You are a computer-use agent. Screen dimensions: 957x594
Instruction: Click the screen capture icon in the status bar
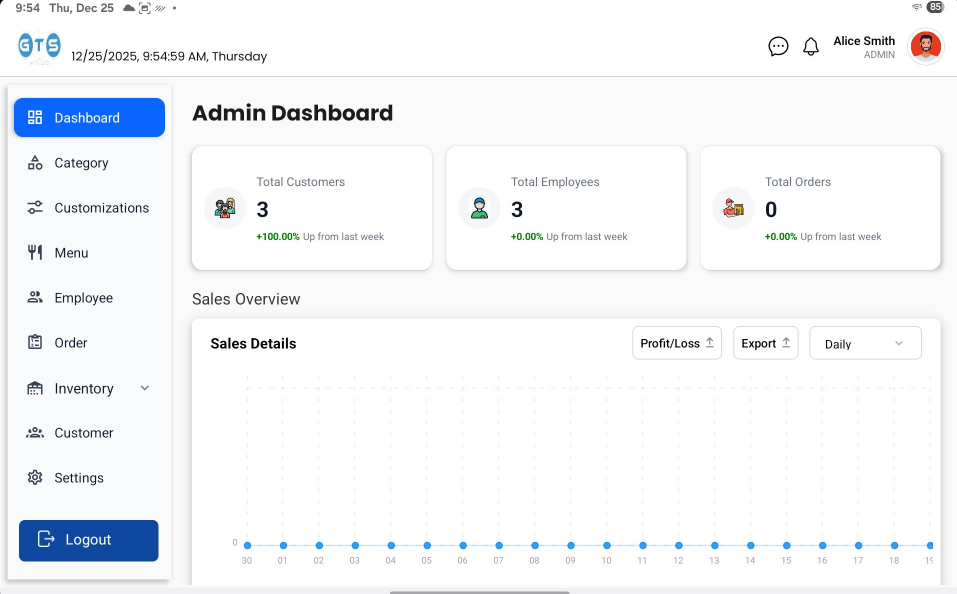click(145, 8)
